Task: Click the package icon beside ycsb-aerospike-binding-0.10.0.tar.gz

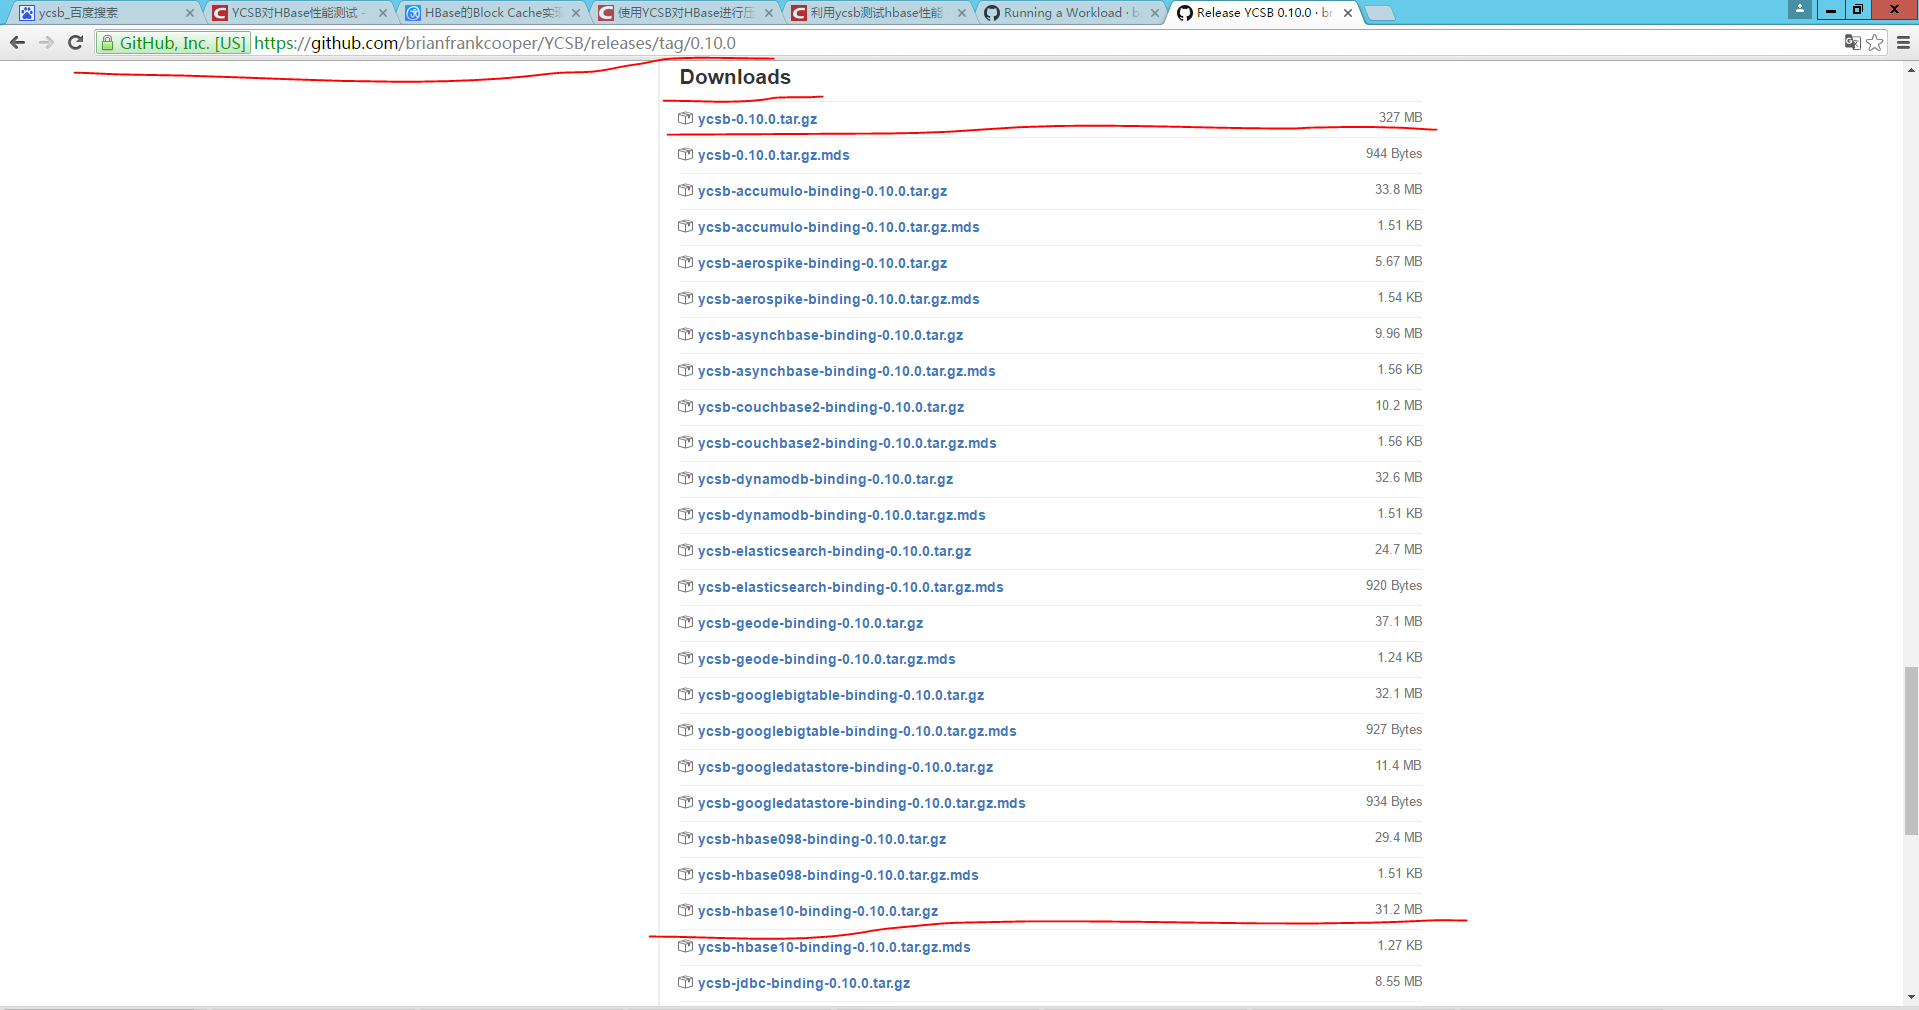Action: coord(685,262)
